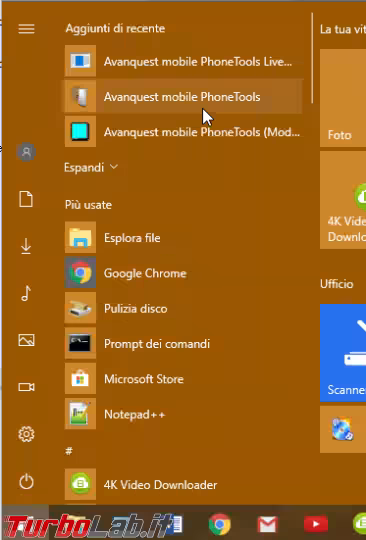Viewport: 366px width, 540px height.
Task: Open Music via the sidebar note icon
Action: pos(26,293)
